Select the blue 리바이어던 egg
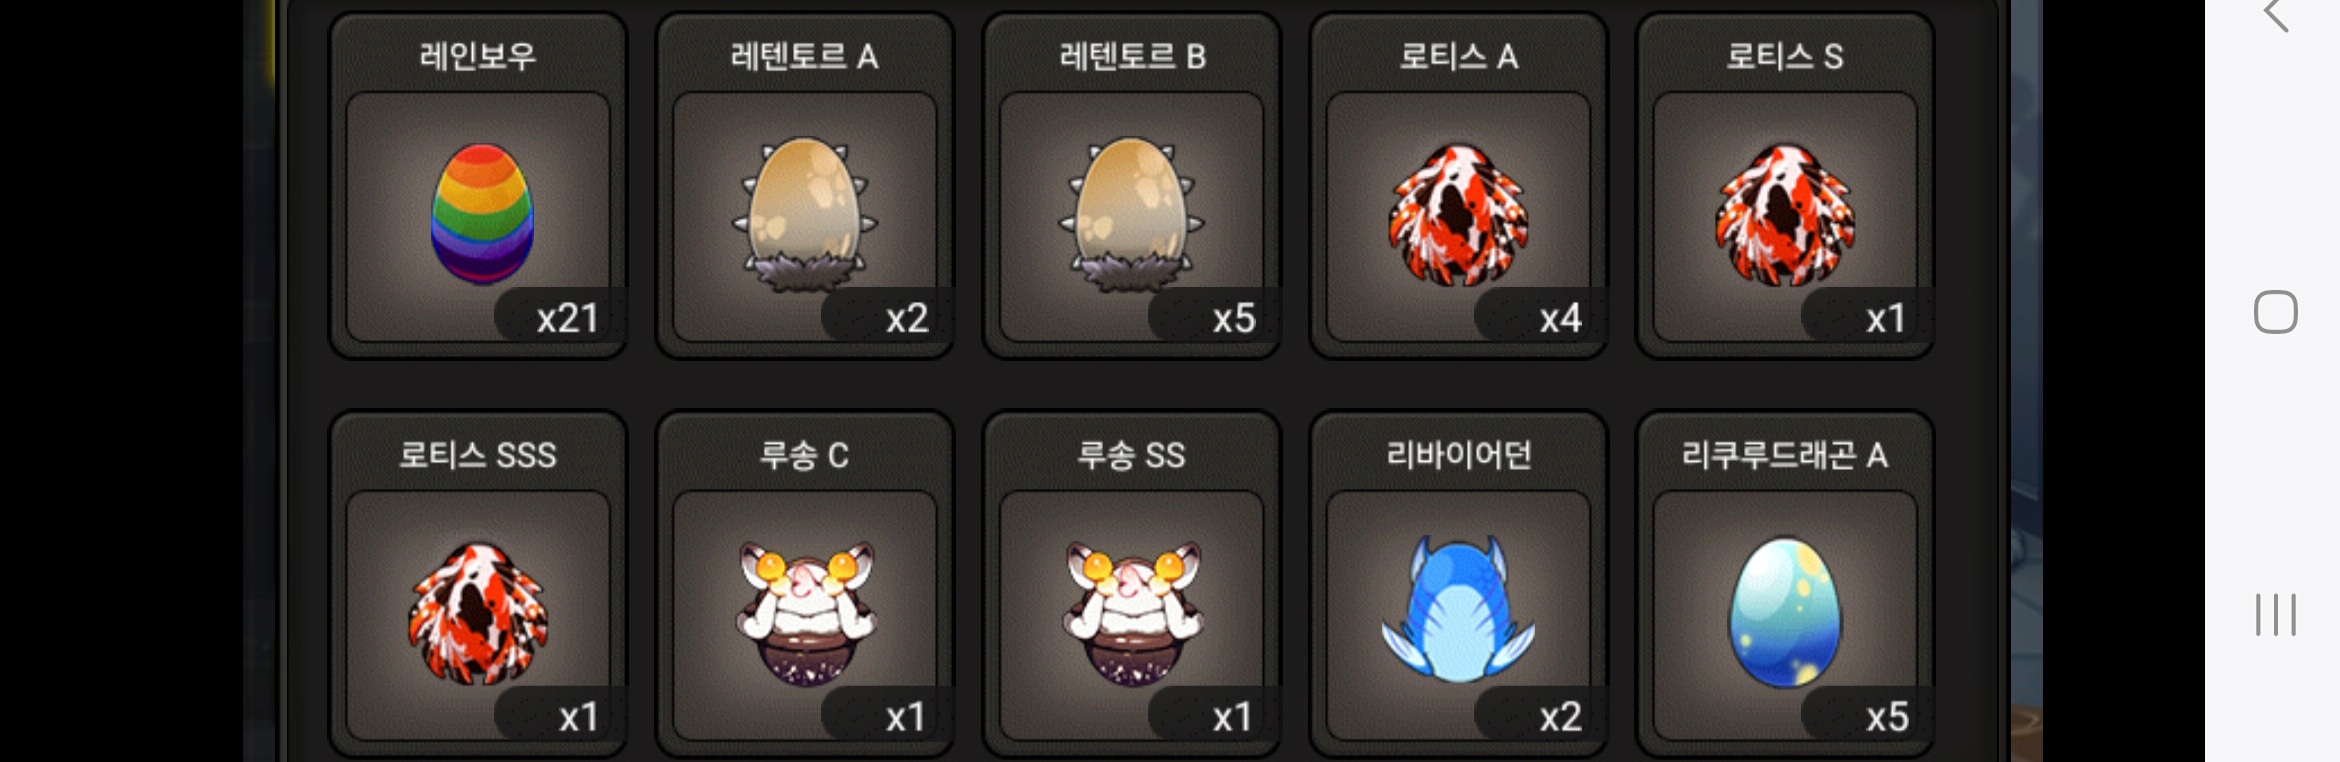2340x762 pixels. [x=1458, y=610]
